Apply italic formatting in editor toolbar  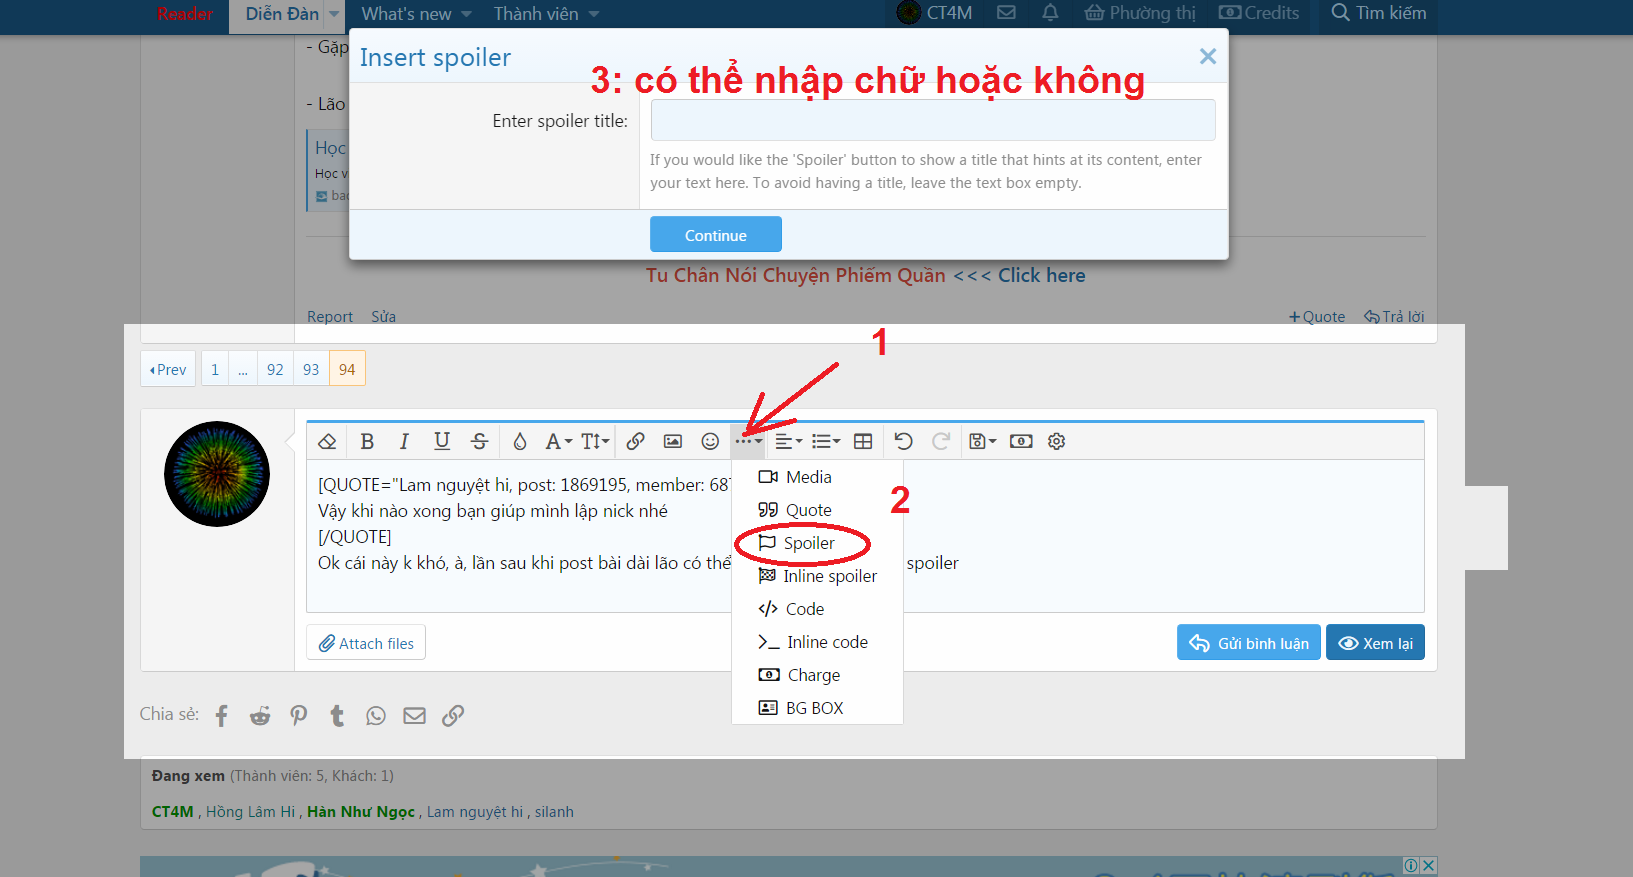(x=404, y=441)
